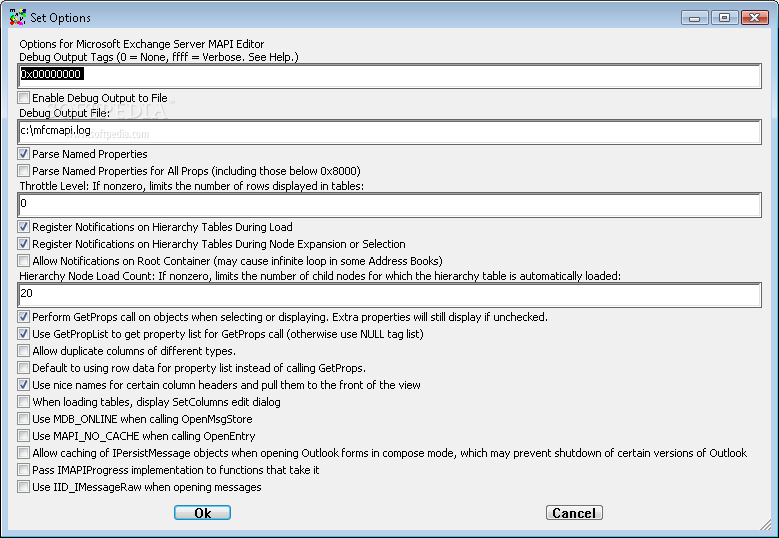
Task: Check Use MDB_ONLINE when calling OpenMsgStore
Action: coord(23,418)
